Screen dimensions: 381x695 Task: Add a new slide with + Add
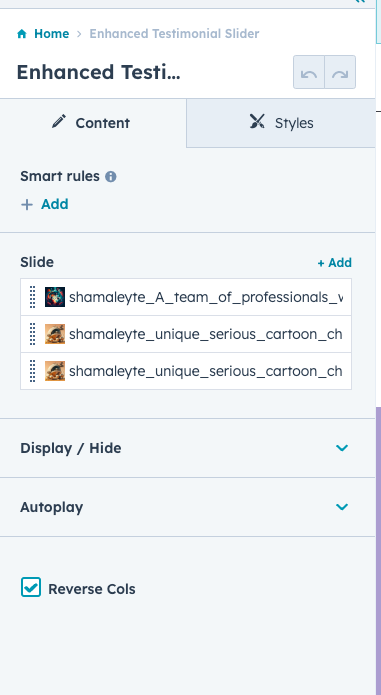[x=334, y=263]
